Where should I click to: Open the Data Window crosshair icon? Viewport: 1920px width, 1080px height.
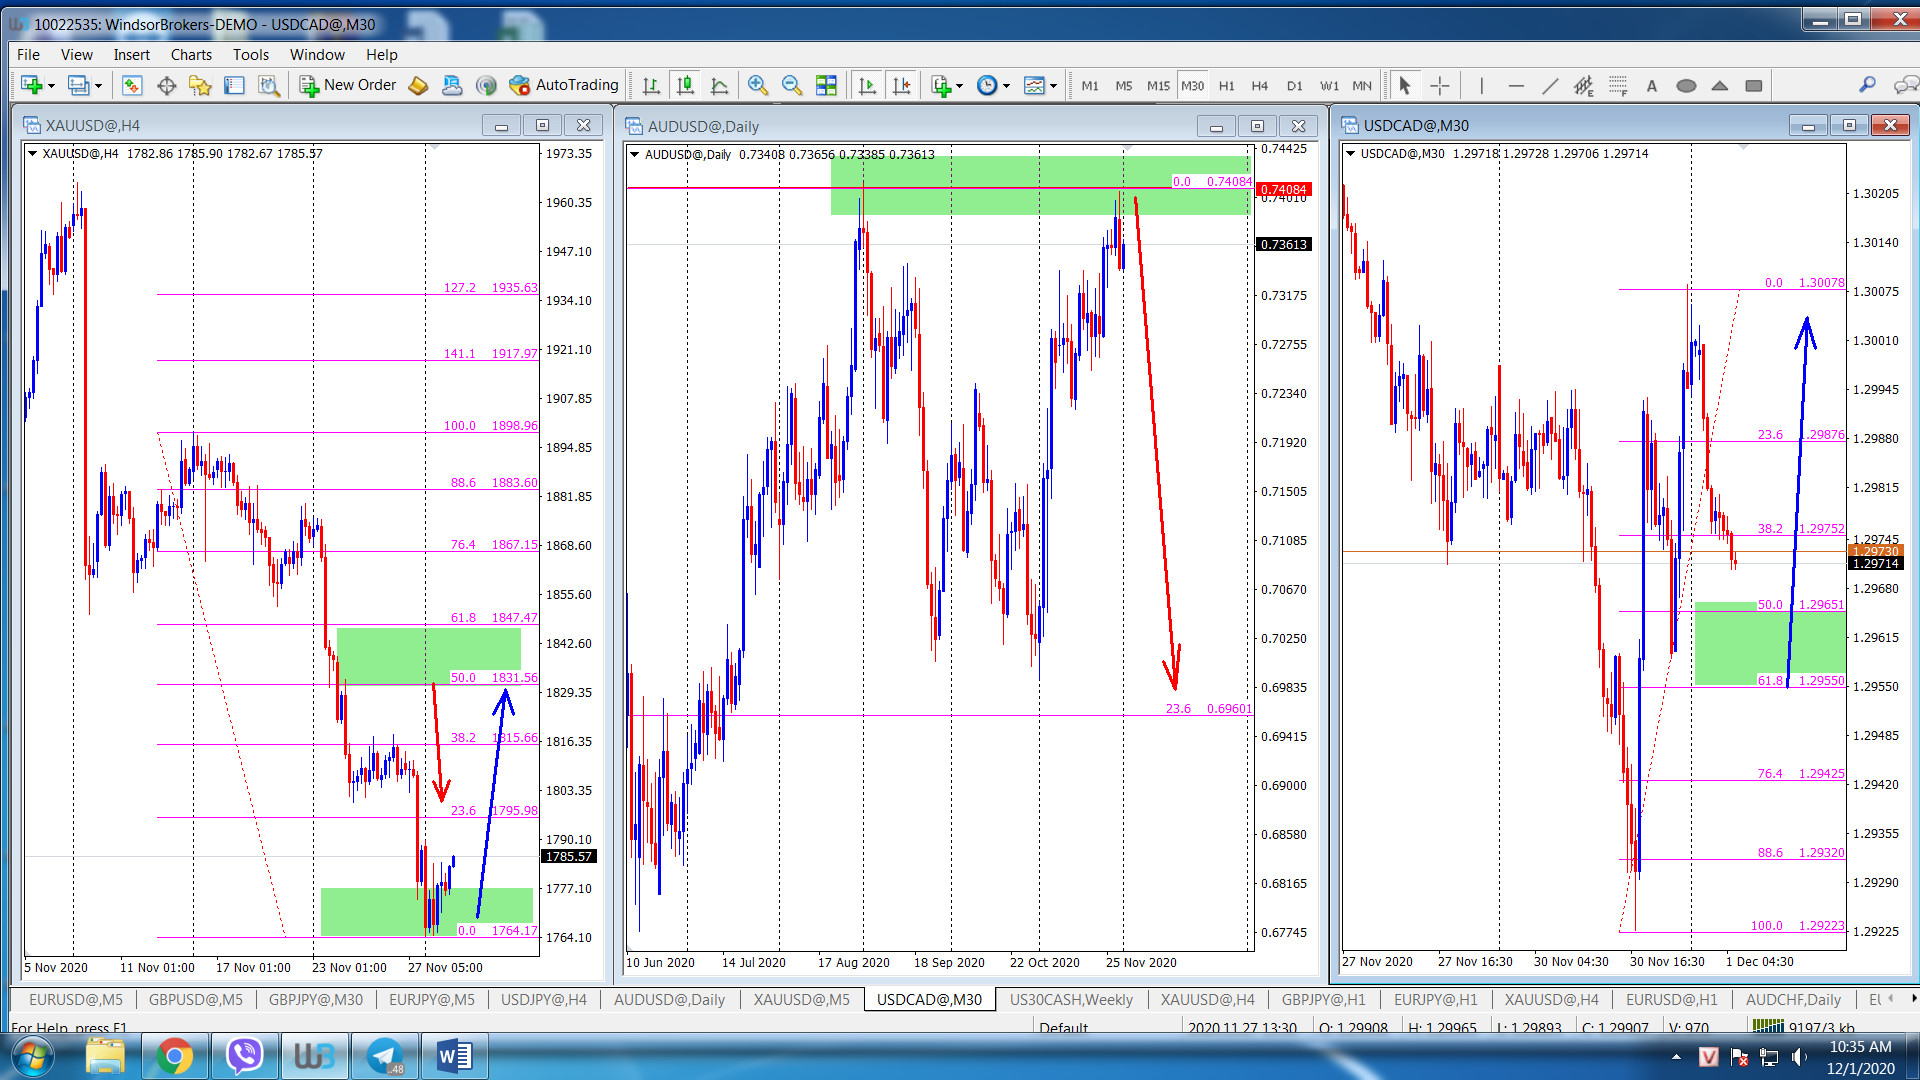(166, 86)
